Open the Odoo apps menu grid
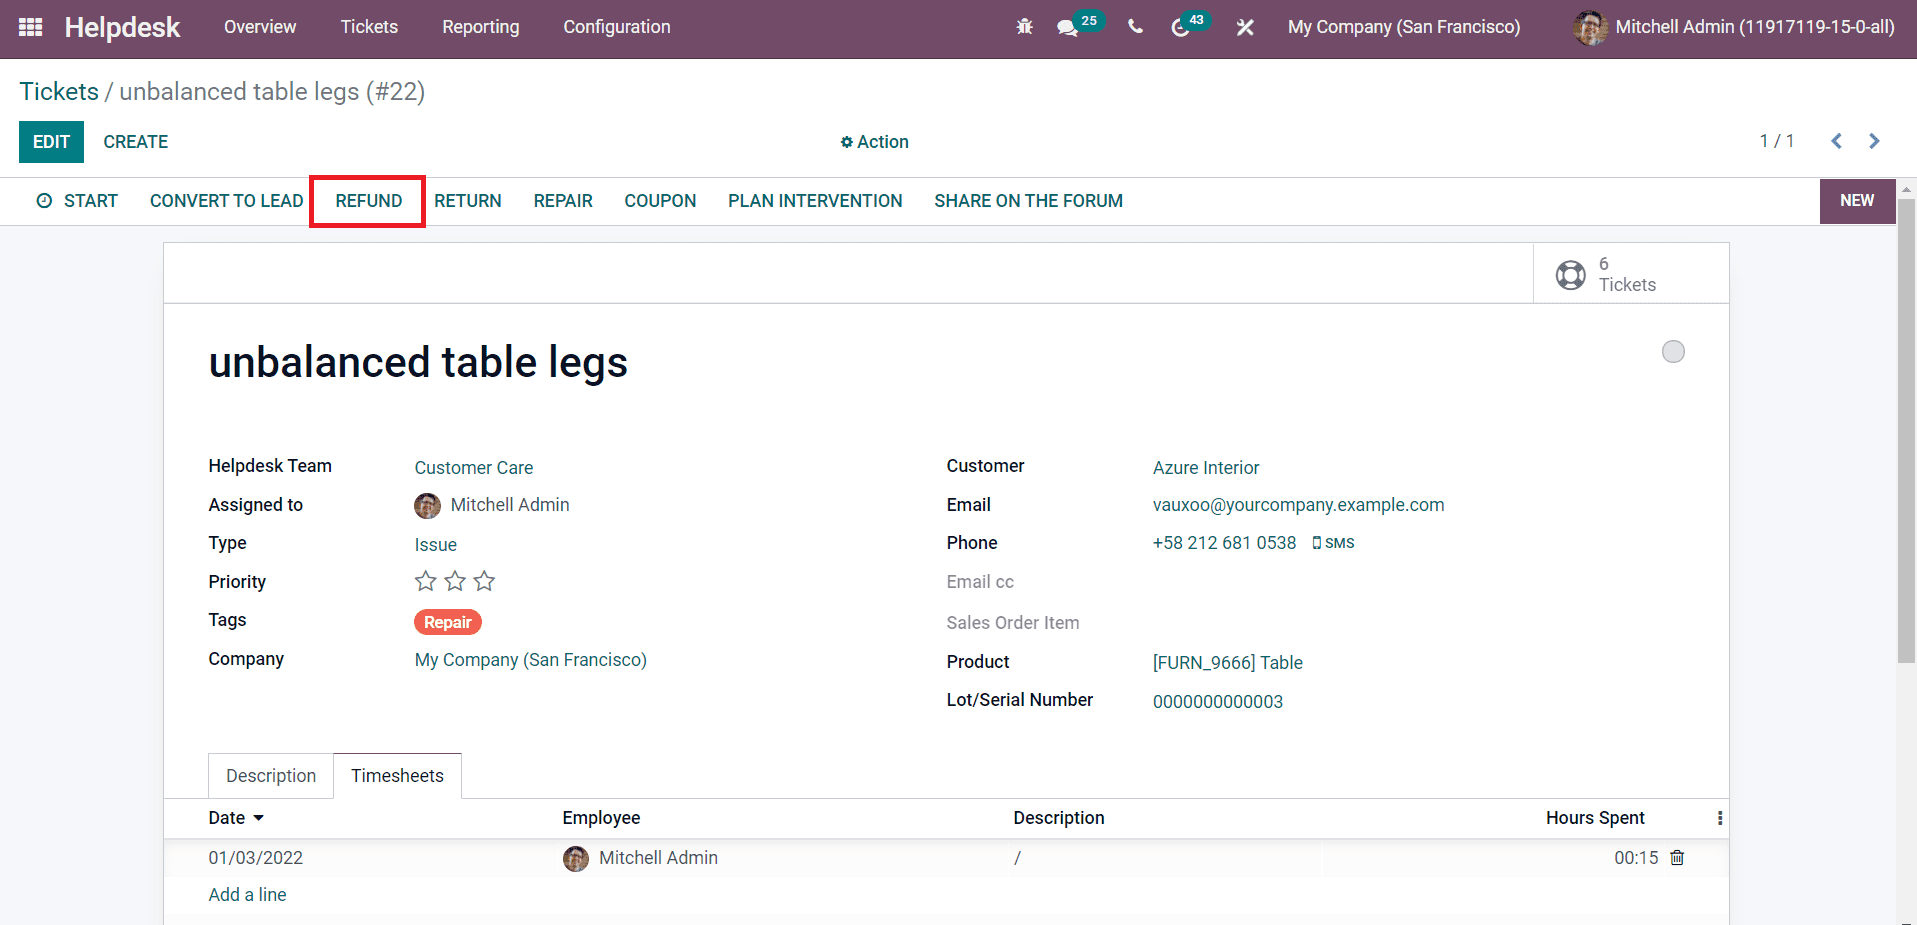1917x925 pixels. pos(30,27)
